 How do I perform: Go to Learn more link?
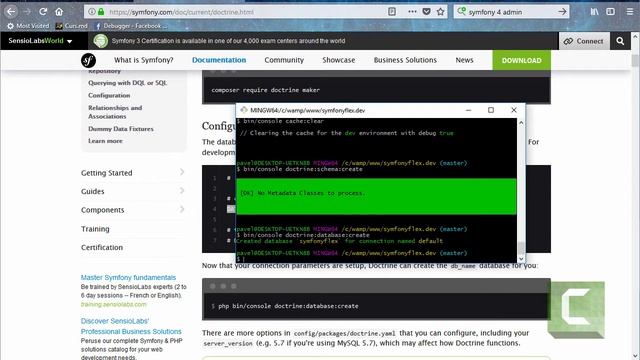pyautogui.click(x=105, y=141)
